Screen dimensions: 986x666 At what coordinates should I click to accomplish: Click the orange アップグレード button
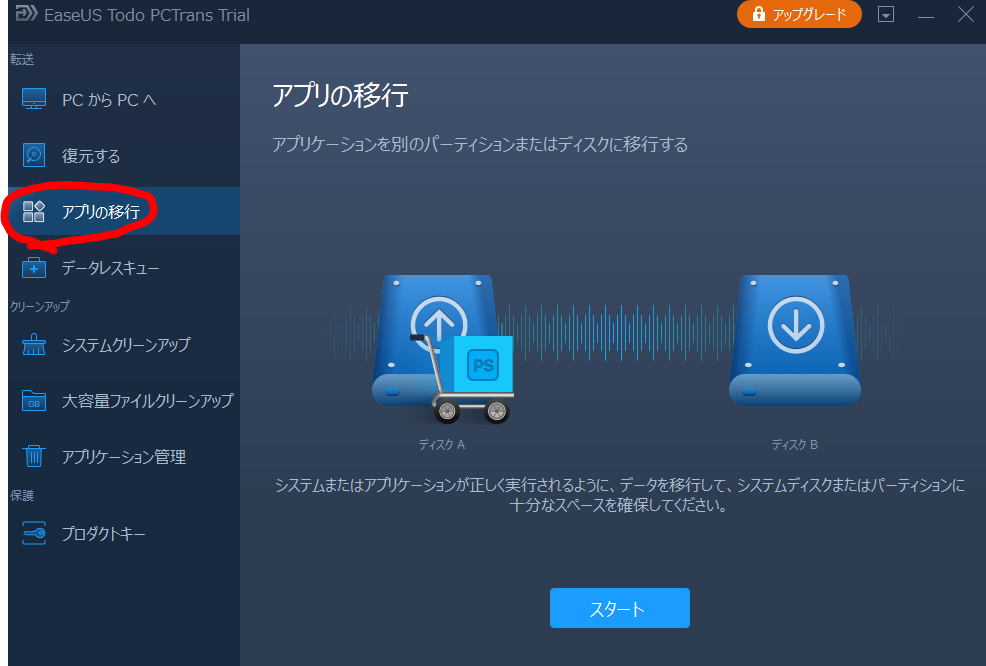click(799, 15)
